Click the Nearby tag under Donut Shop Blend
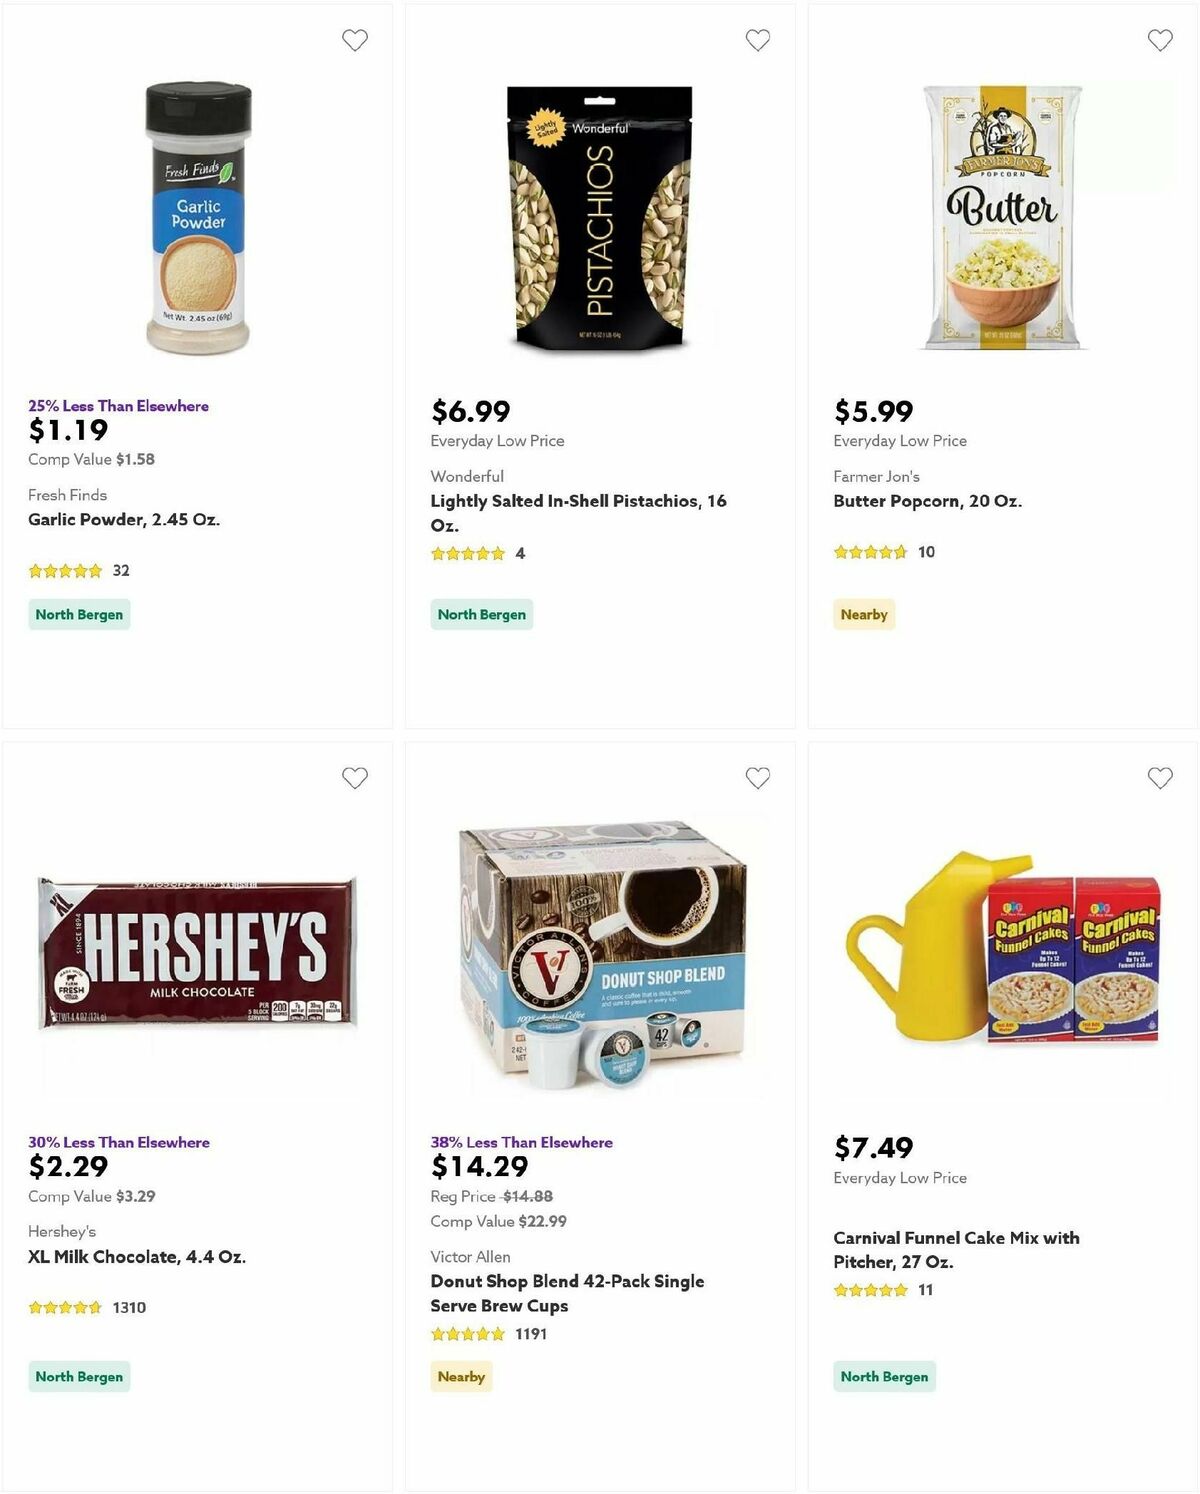This screenshot has height=1494, width=1200. coord(461,1376)
